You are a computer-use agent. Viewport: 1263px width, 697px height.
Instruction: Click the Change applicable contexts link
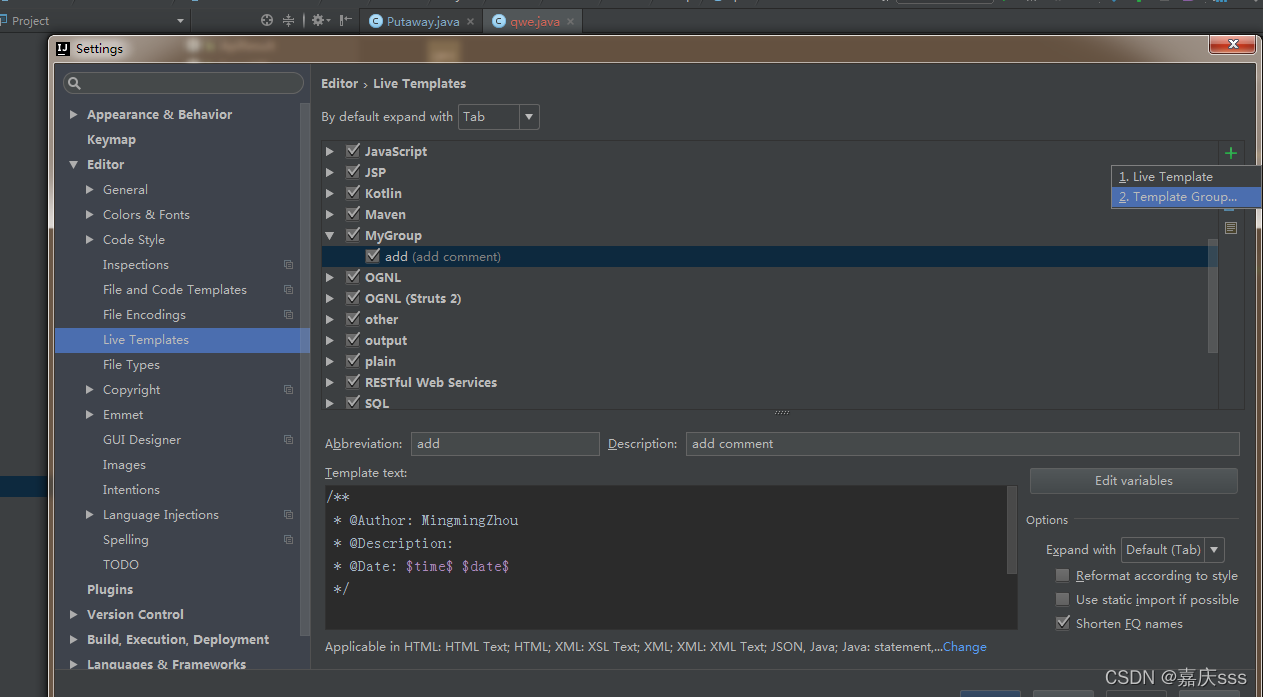coord(965,647)
